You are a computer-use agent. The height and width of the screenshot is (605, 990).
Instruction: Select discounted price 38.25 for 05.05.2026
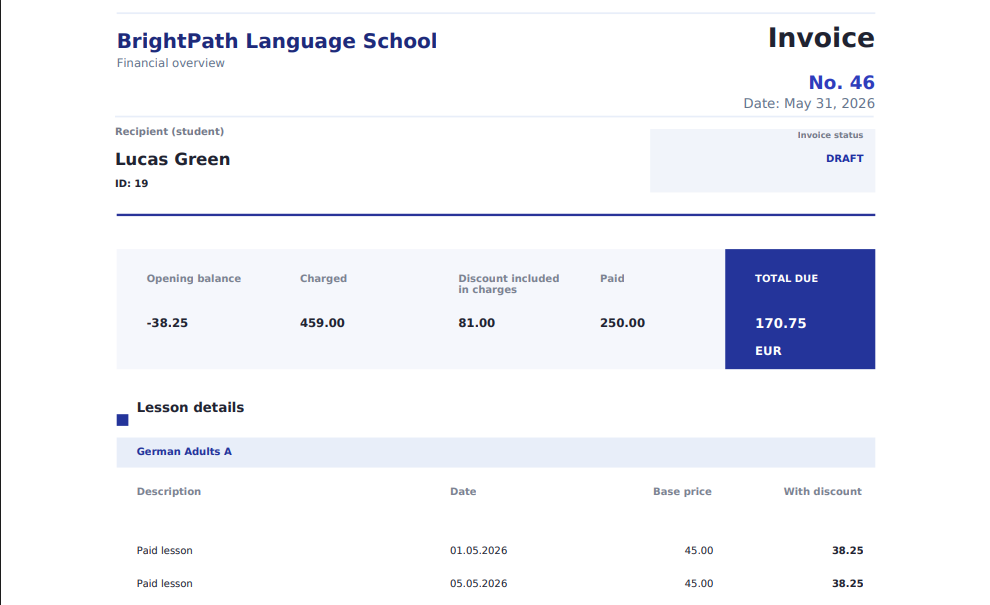coord(847,584)
